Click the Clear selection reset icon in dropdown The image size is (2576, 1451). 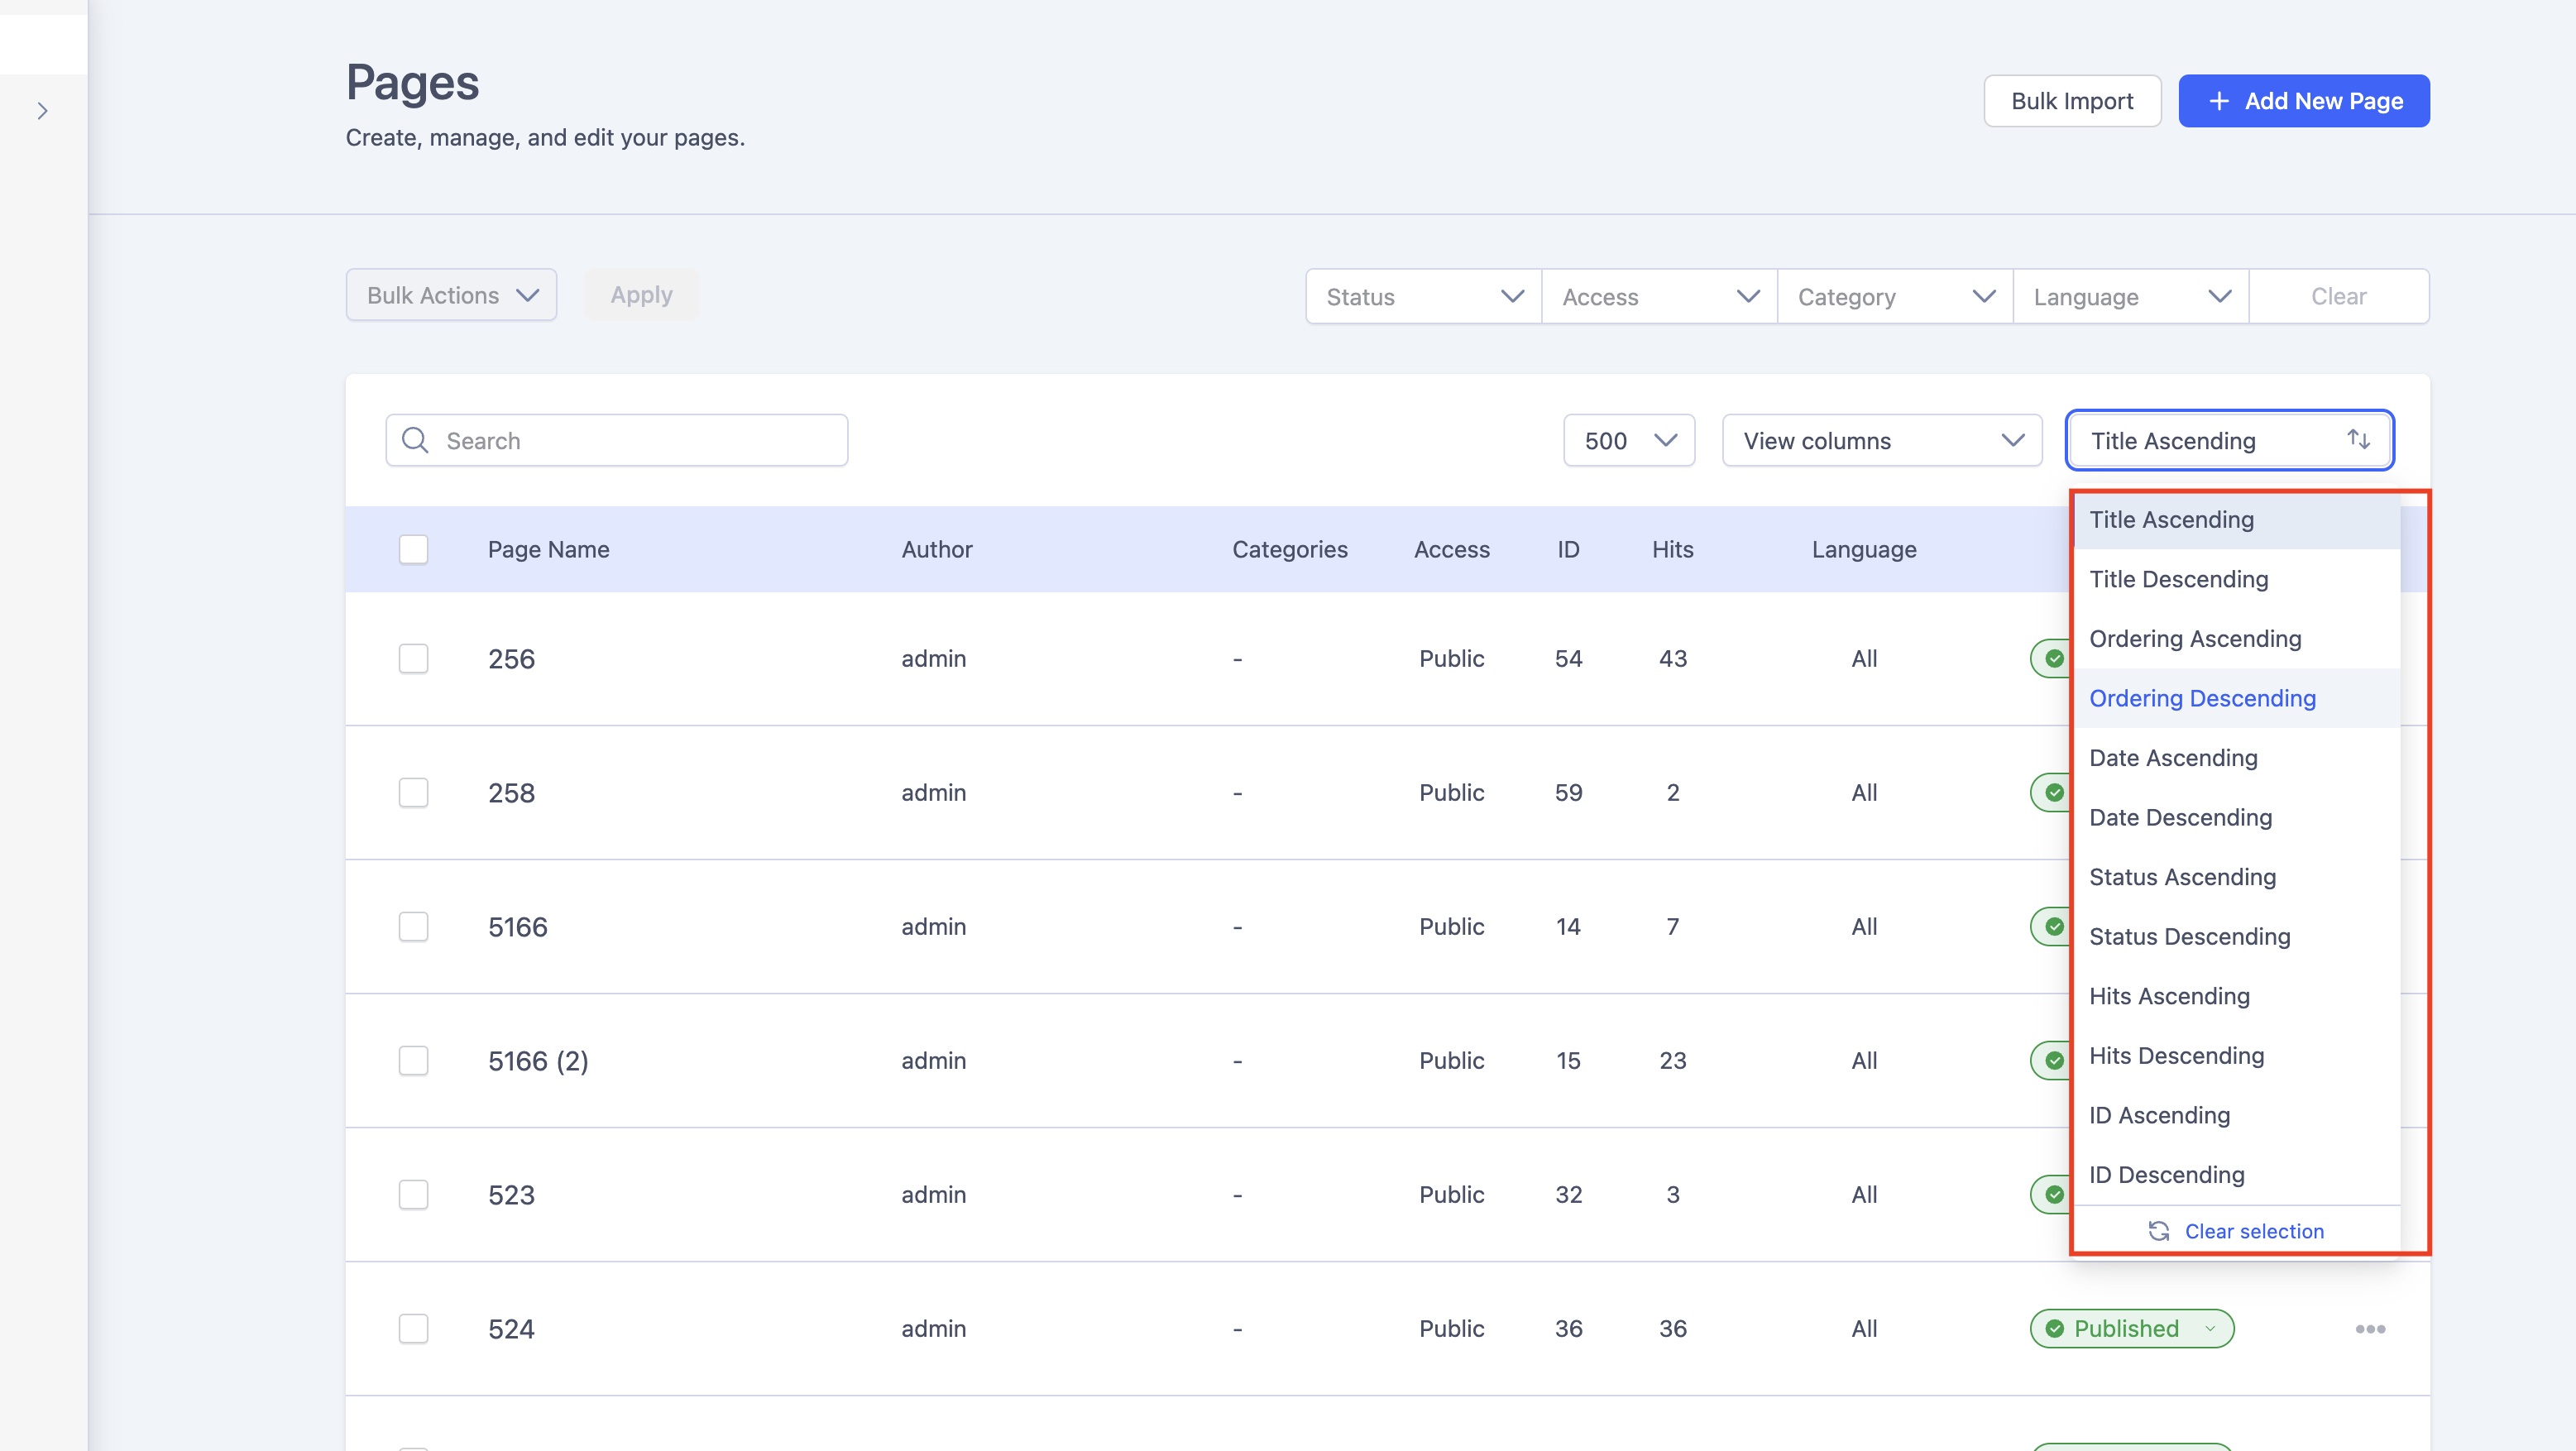tap(2160, 1232)
